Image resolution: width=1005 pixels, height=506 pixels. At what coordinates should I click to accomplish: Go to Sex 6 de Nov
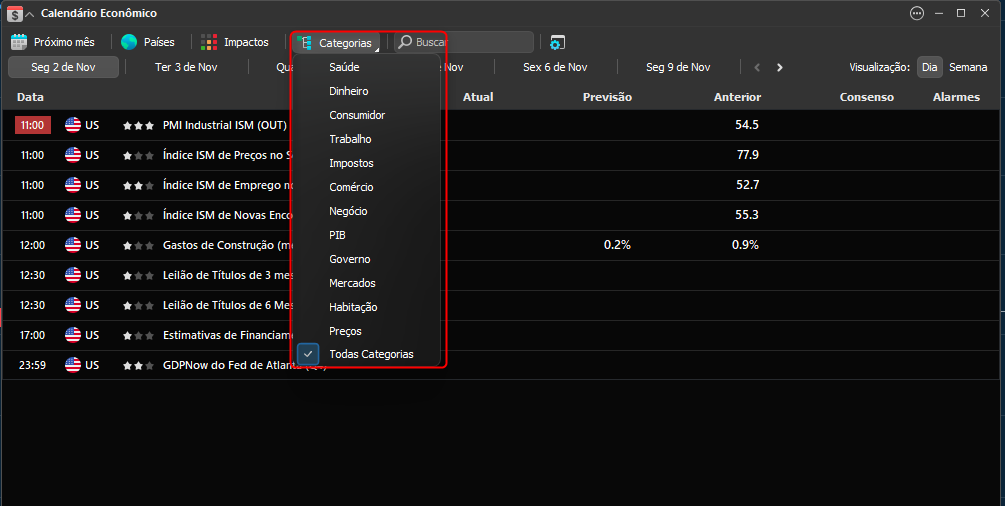pyautogui.click(x=555, y=67)
